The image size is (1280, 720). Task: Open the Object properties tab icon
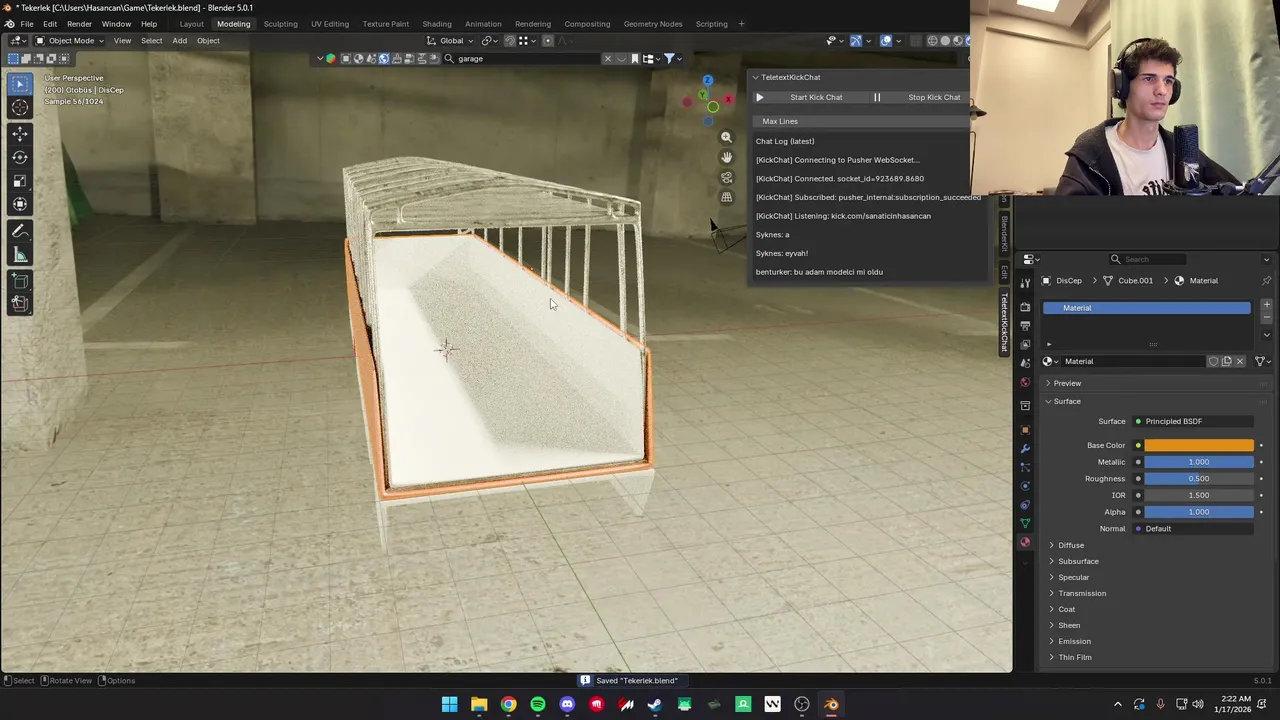tap(1025, 430)
